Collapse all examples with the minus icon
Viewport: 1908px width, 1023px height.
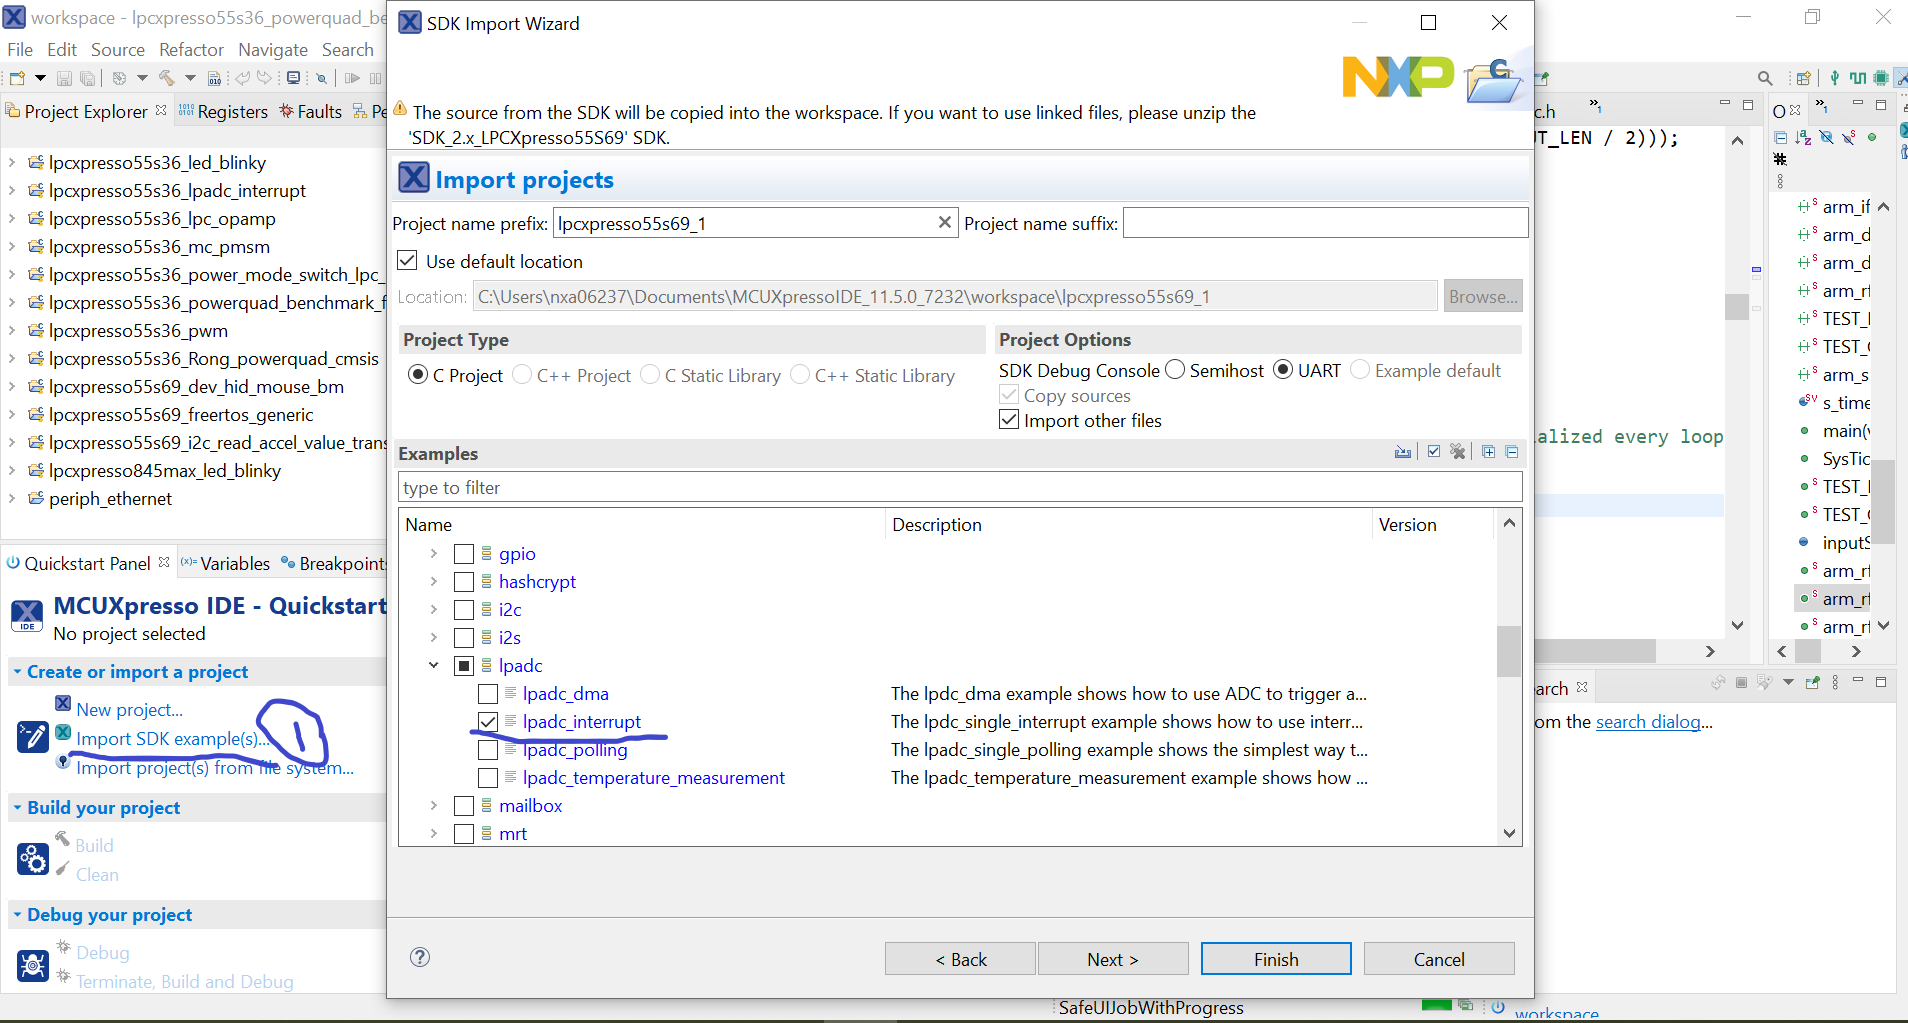click(x=1512, y=452)
